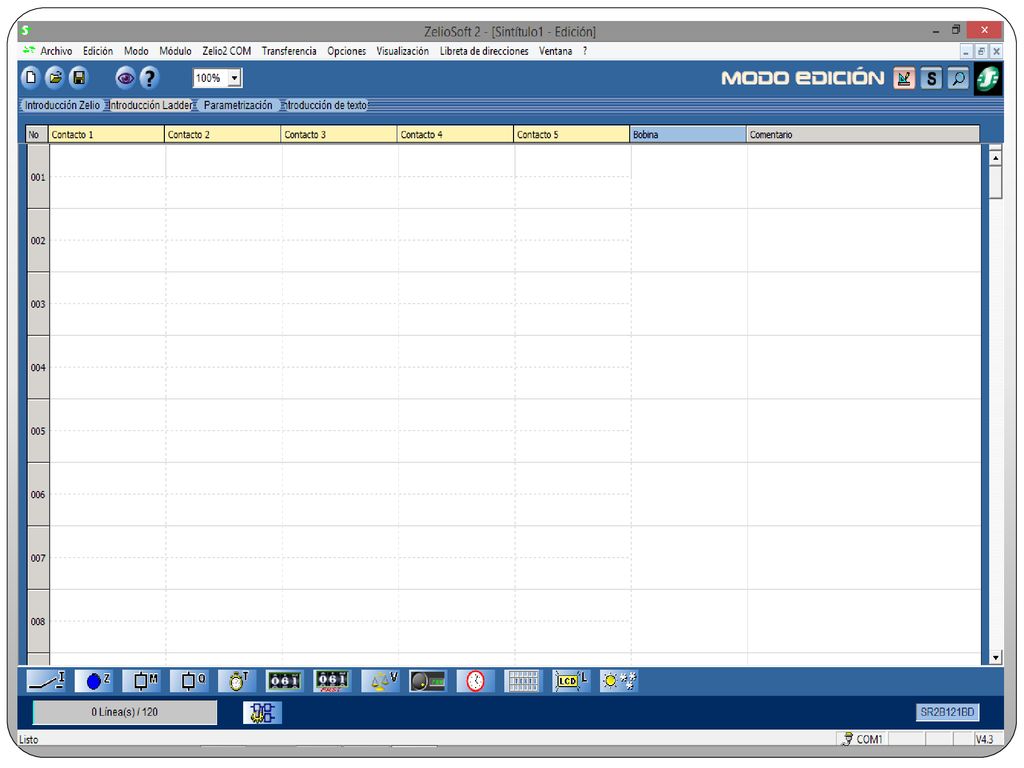
Task: Select the analog comparators dial tool
Action: tap(428, 681)
